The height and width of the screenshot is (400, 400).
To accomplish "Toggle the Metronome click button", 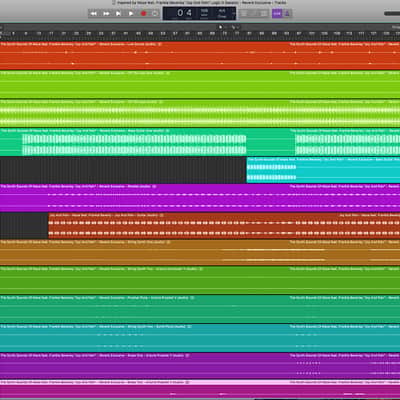I will tap(287, 14).
